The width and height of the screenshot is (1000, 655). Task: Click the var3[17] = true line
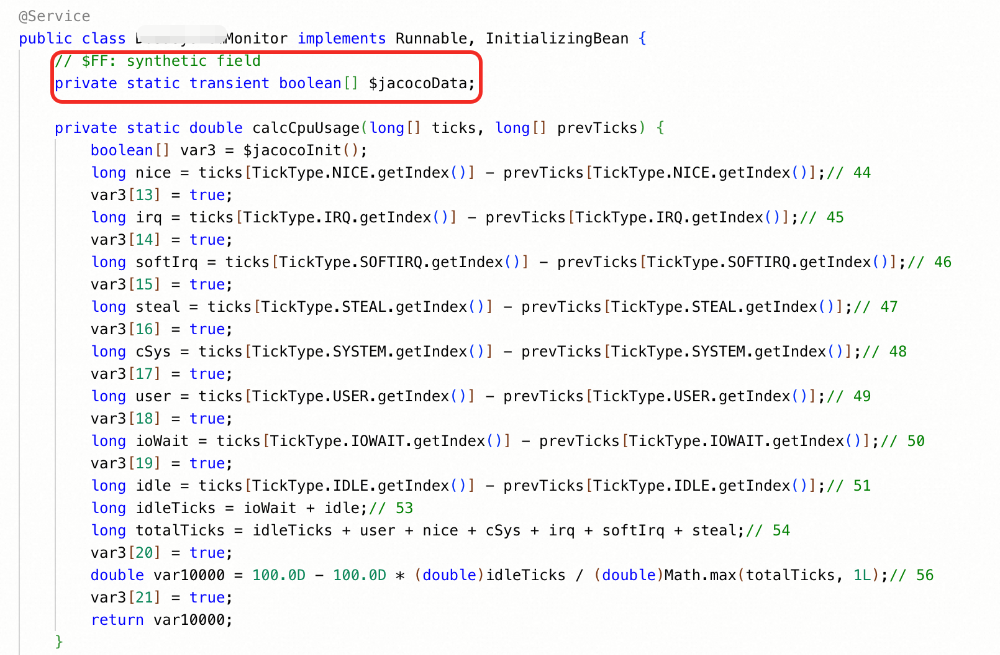coord(162,374)
